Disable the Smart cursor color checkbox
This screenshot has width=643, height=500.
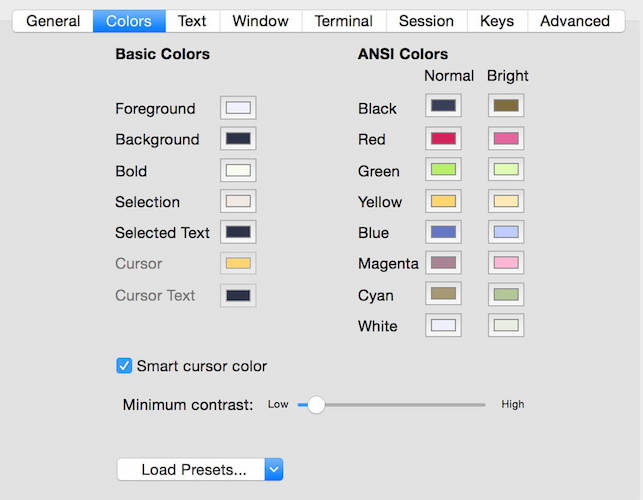click(x=124, y=366)
